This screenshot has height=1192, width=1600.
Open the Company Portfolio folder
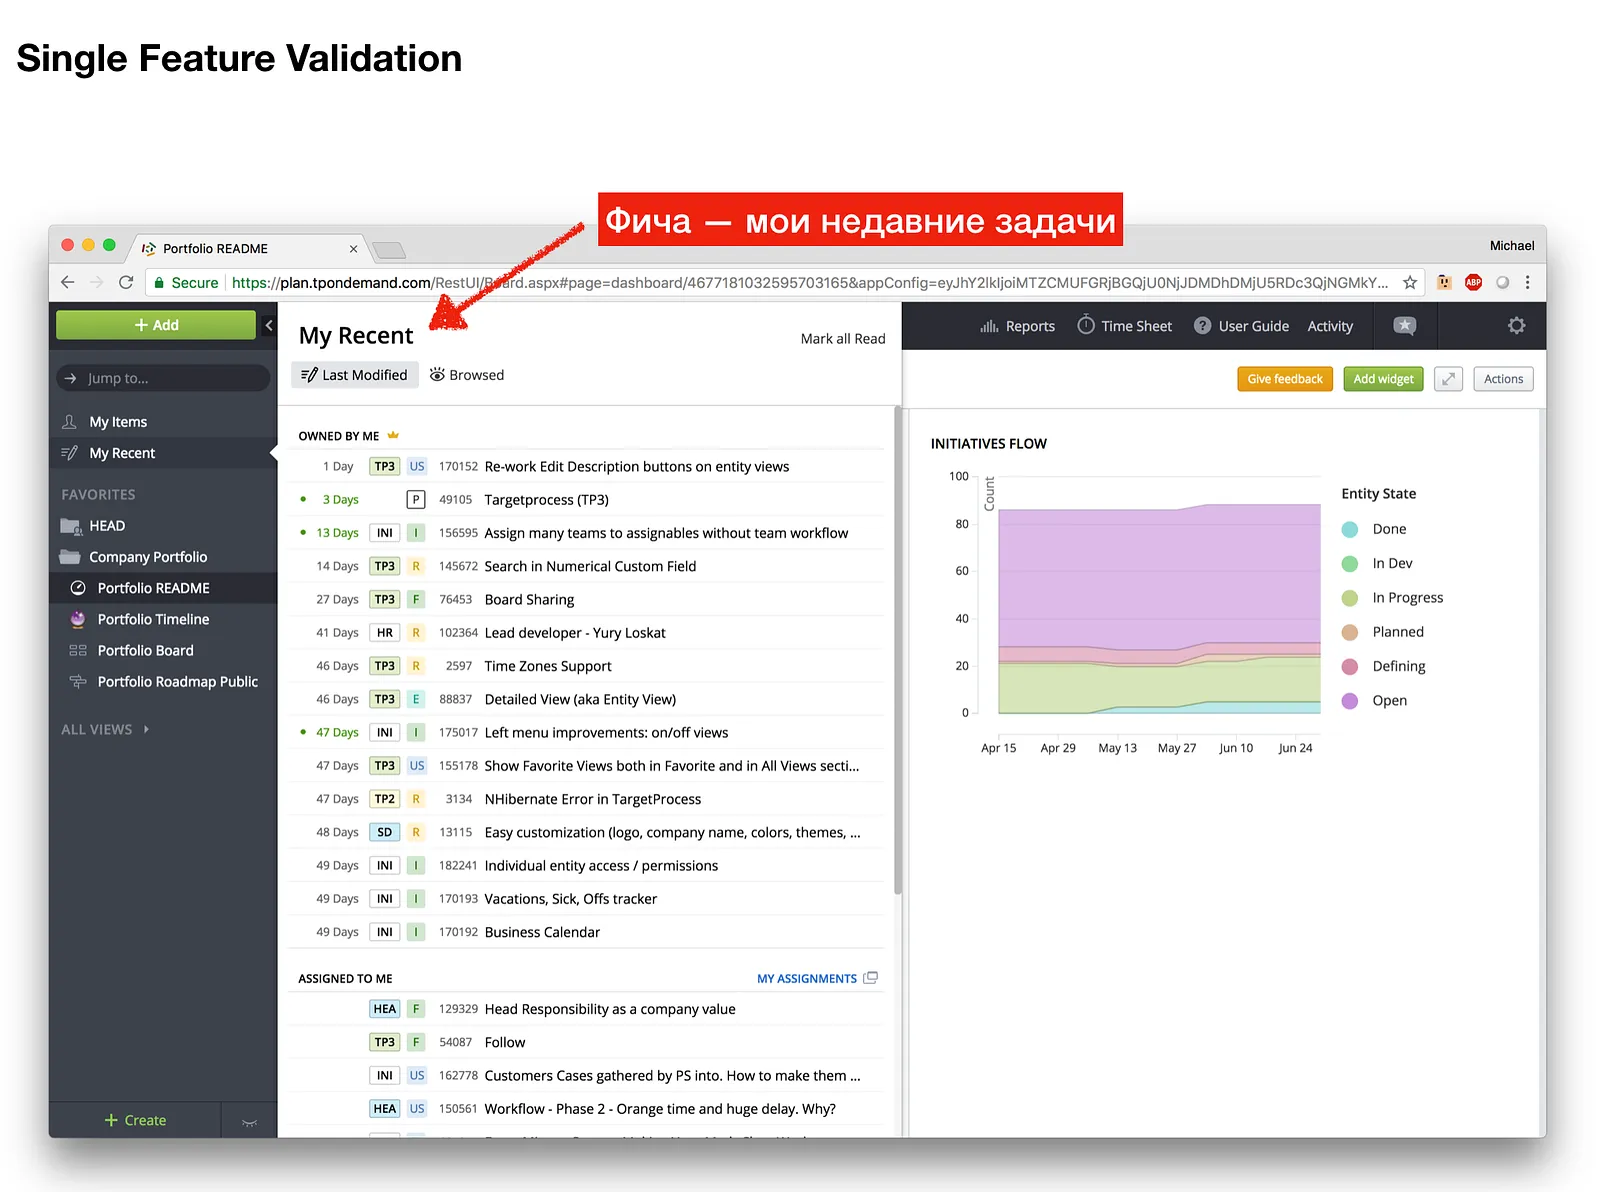click(x=148, y=557)
